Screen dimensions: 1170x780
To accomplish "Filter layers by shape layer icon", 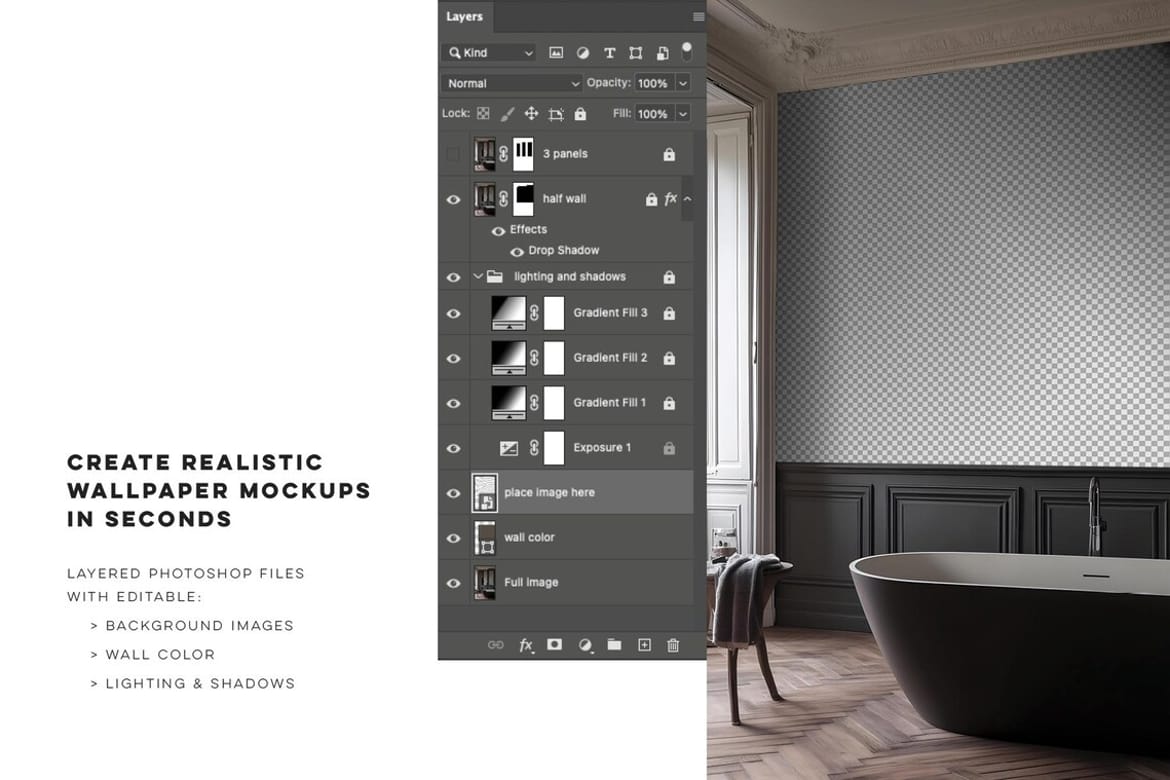I will pyautogui.click(x=636, y=52).
